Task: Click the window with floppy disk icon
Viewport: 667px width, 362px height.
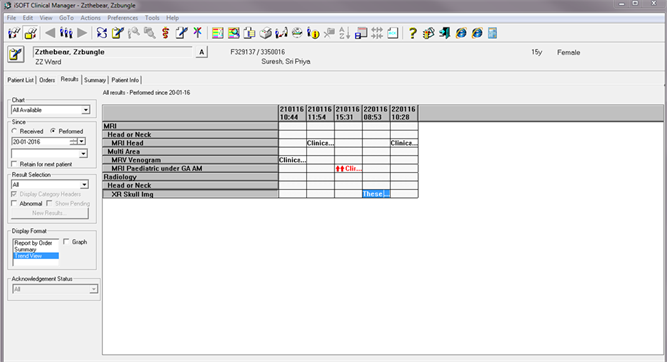Action: (361, 33)
